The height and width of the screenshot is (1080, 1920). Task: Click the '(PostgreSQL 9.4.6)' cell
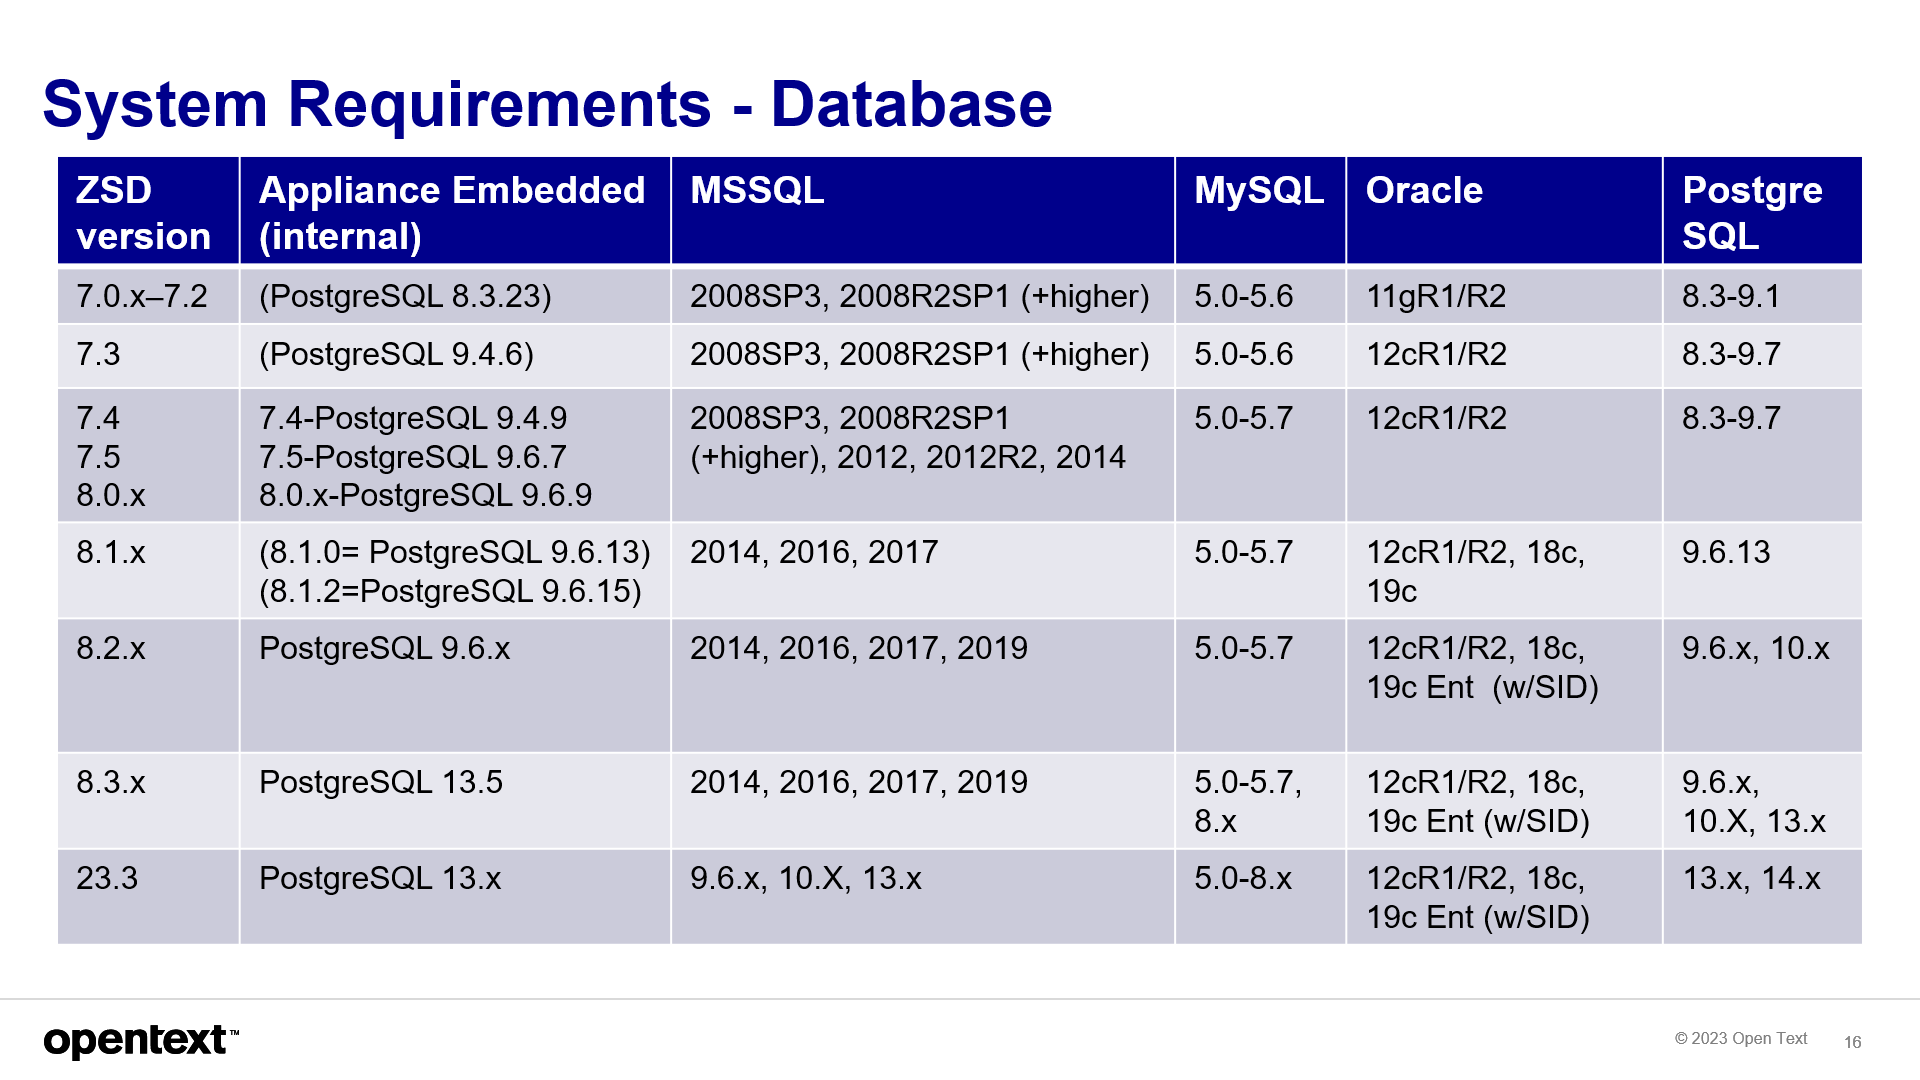(x=455, y=355)
